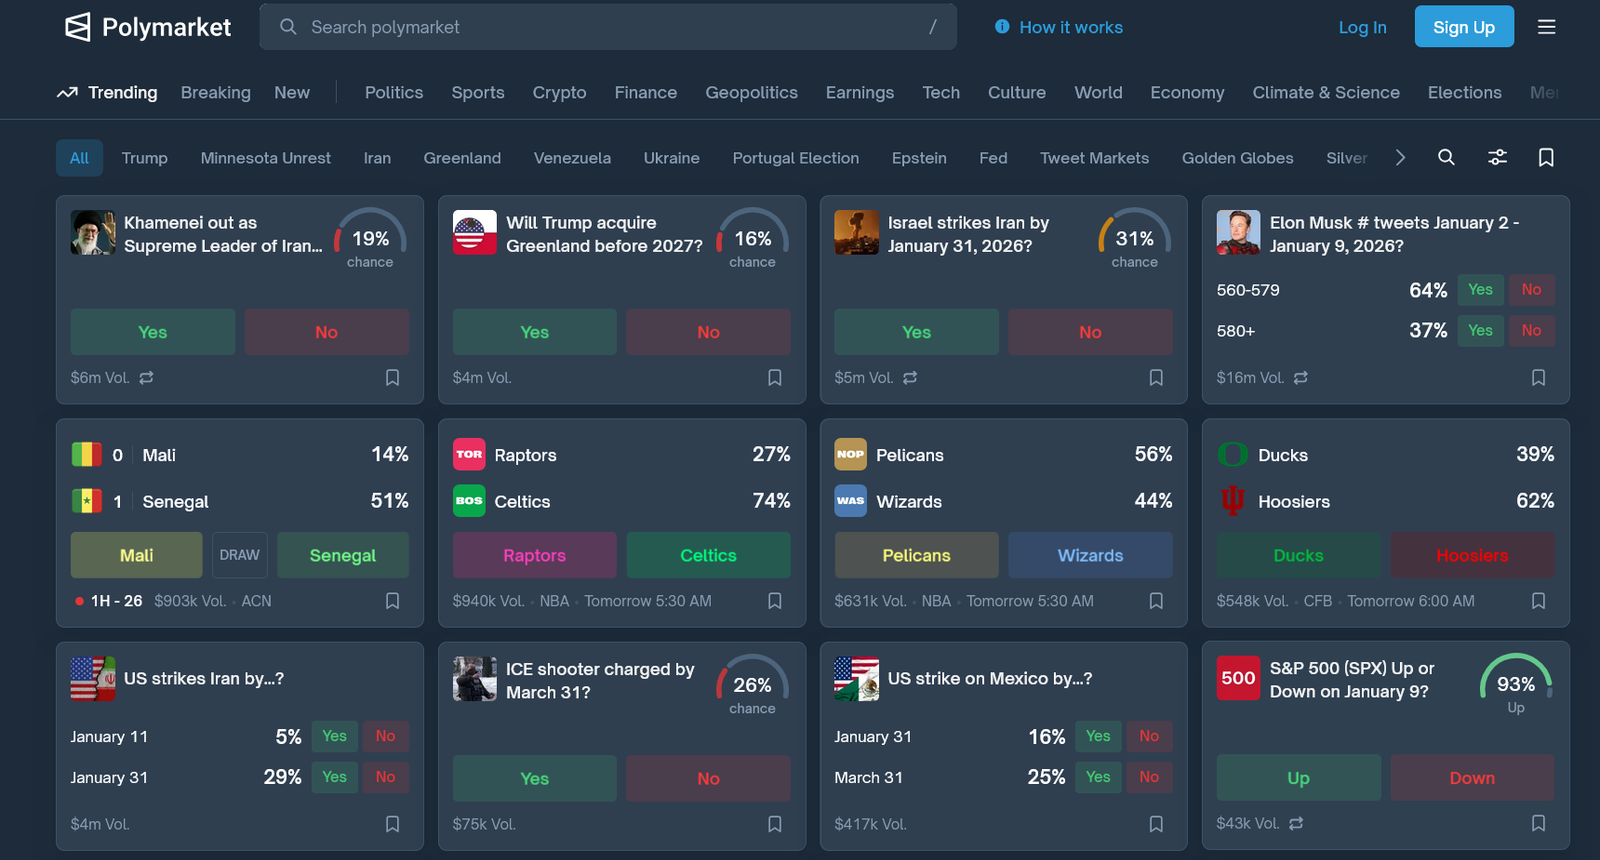1600x860 pixels.
Task: Click the Polymarket logo icon
Action: [77, 27]
